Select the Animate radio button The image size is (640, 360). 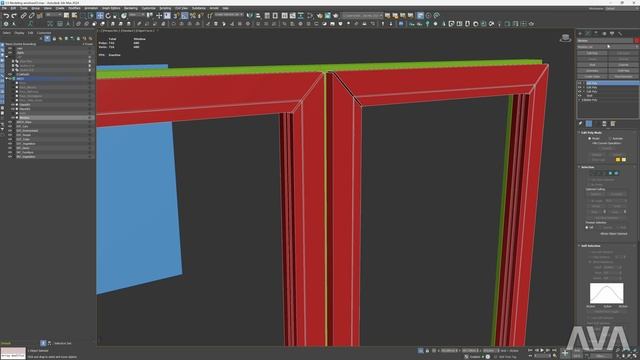(610, 139)
